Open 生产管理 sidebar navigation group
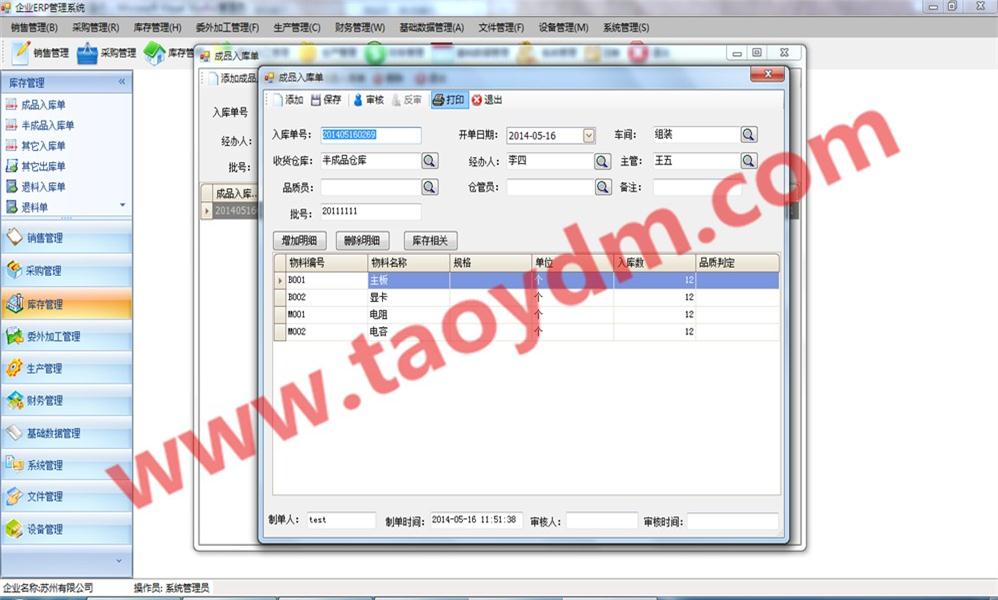The height and width of the screenshot is (600, 998). click(x=66, y=369)
